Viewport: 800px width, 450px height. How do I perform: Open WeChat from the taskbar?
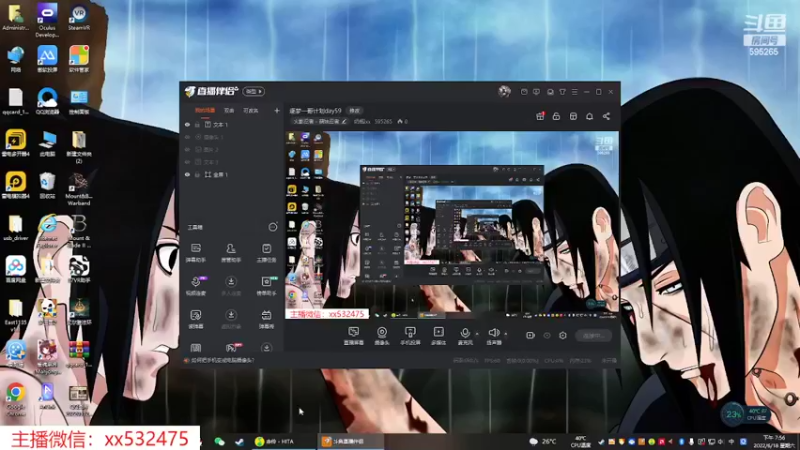pyautogui.click(x=219, y=441)
